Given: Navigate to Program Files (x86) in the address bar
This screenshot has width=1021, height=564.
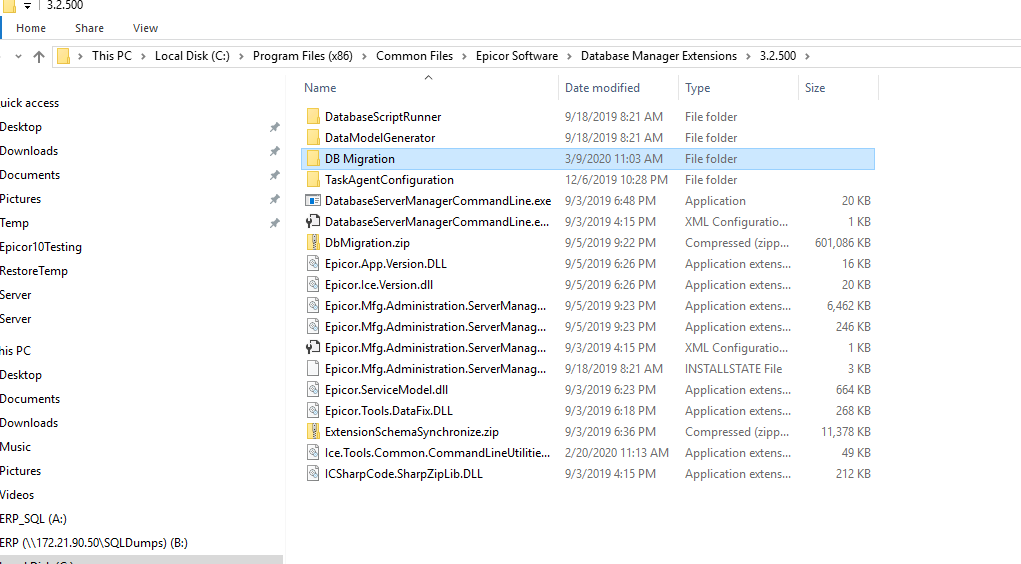Looking at the screenshot, I should (x=303, y=56).
